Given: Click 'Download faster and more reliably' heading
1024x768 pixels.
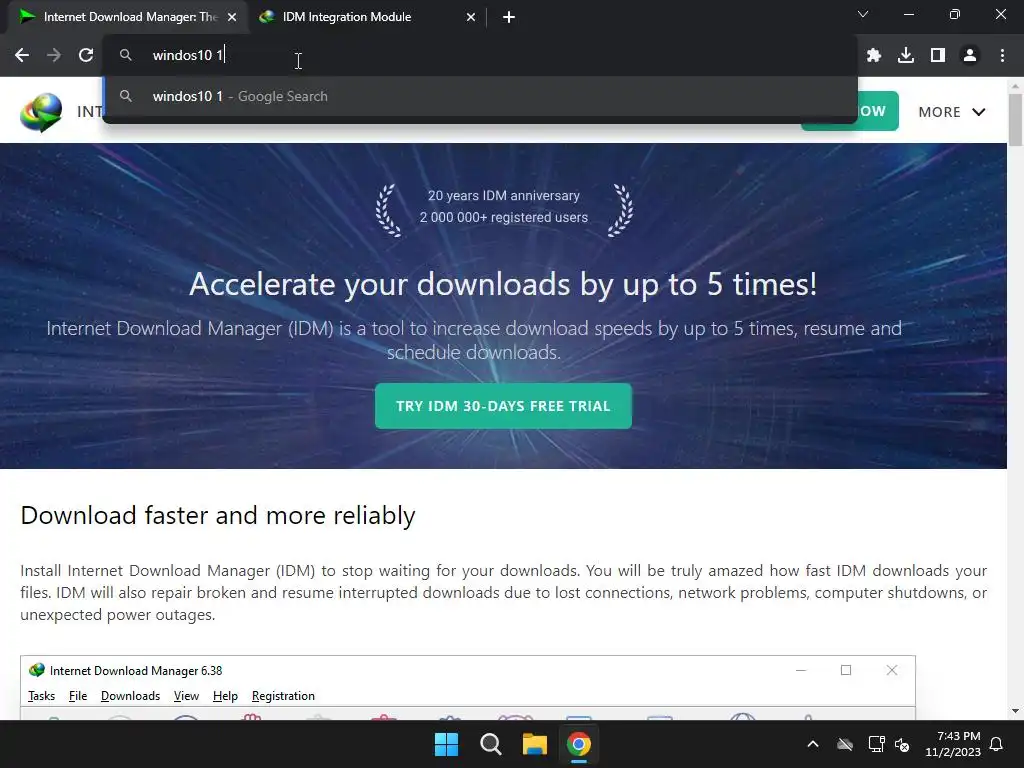Looking at the screenshot, I should (218, 515).
